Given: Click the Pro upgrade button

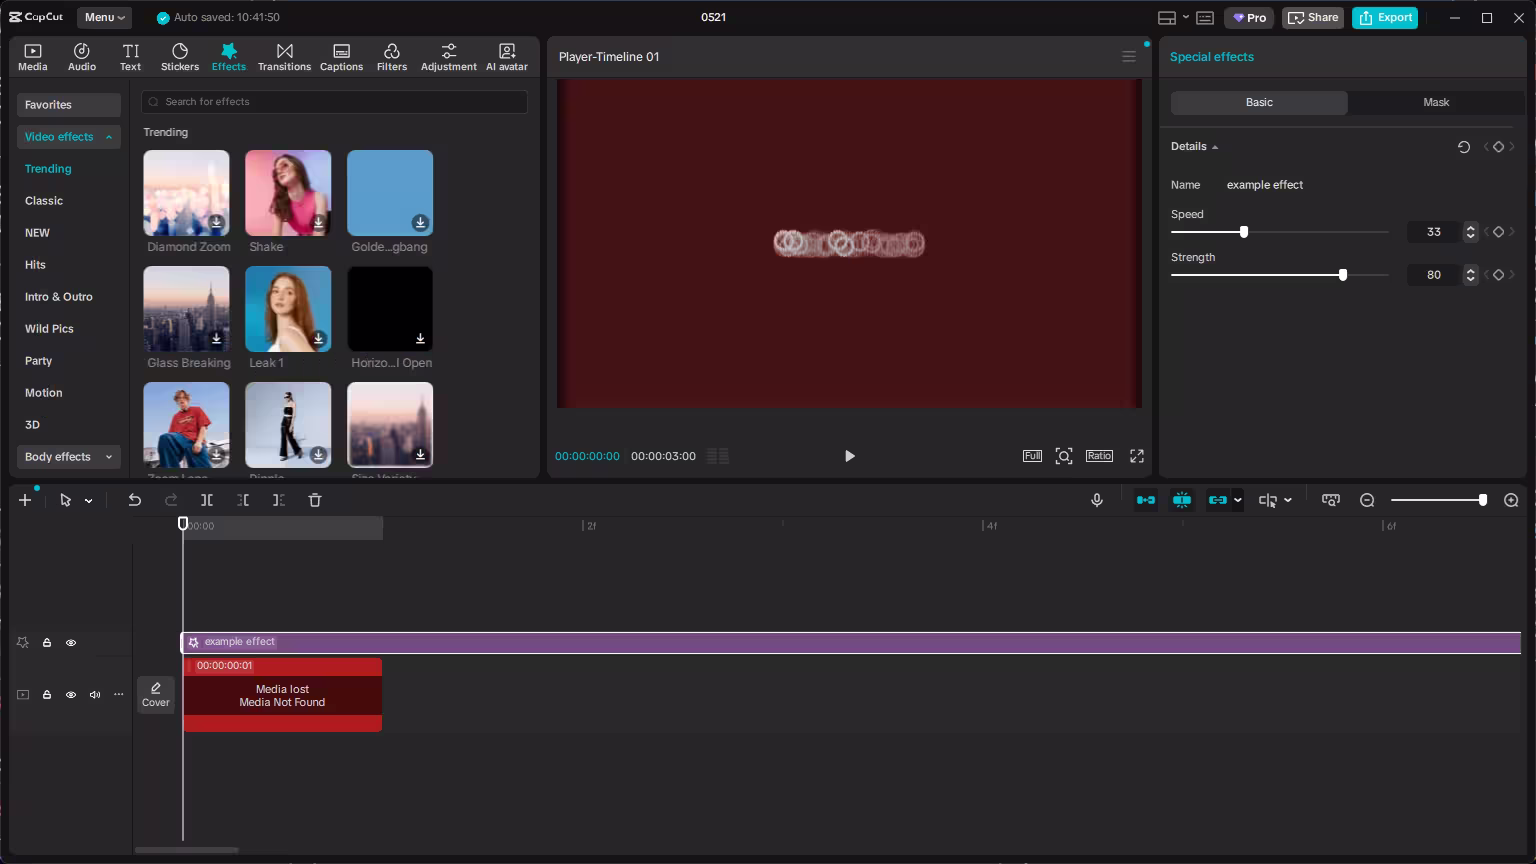Looking at the screenshot, I should (1249, 18).
